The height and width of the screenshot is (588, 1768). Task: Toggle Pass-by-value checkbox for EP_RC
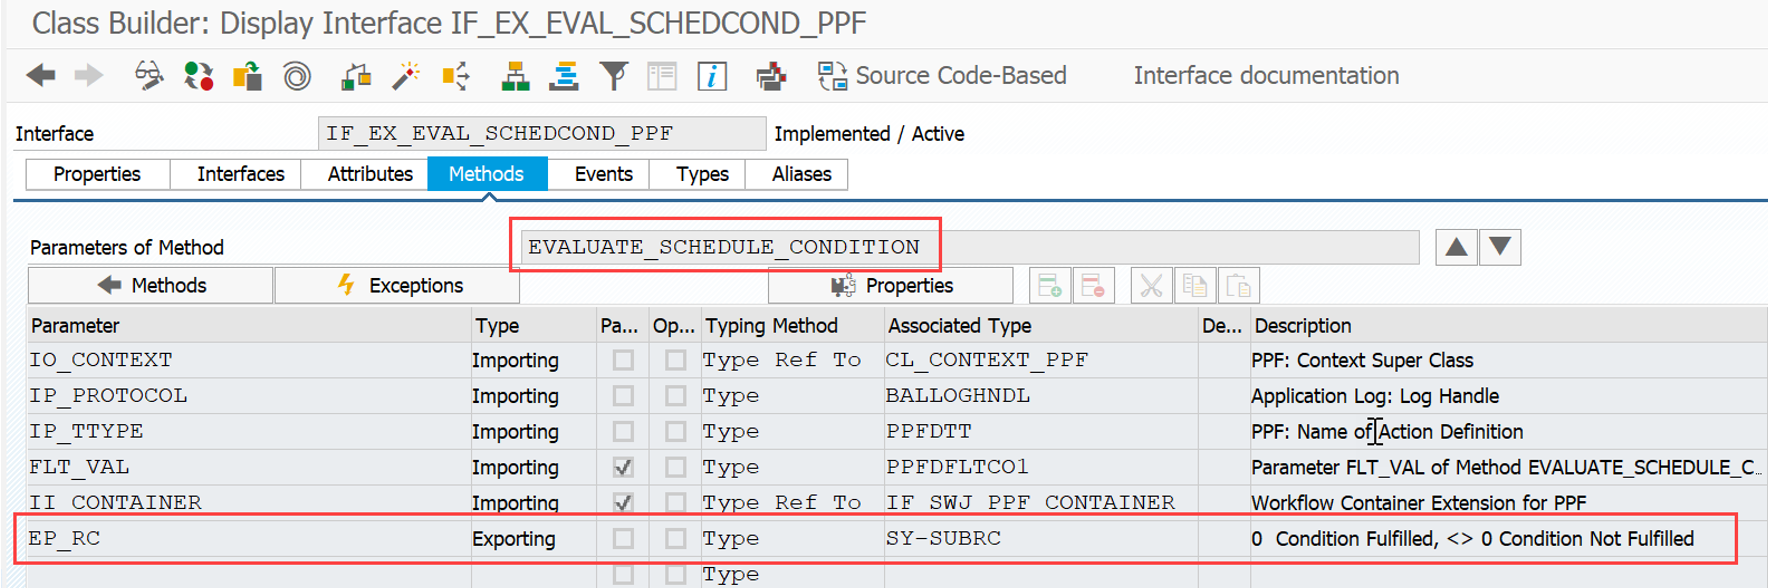pos(623,539)
